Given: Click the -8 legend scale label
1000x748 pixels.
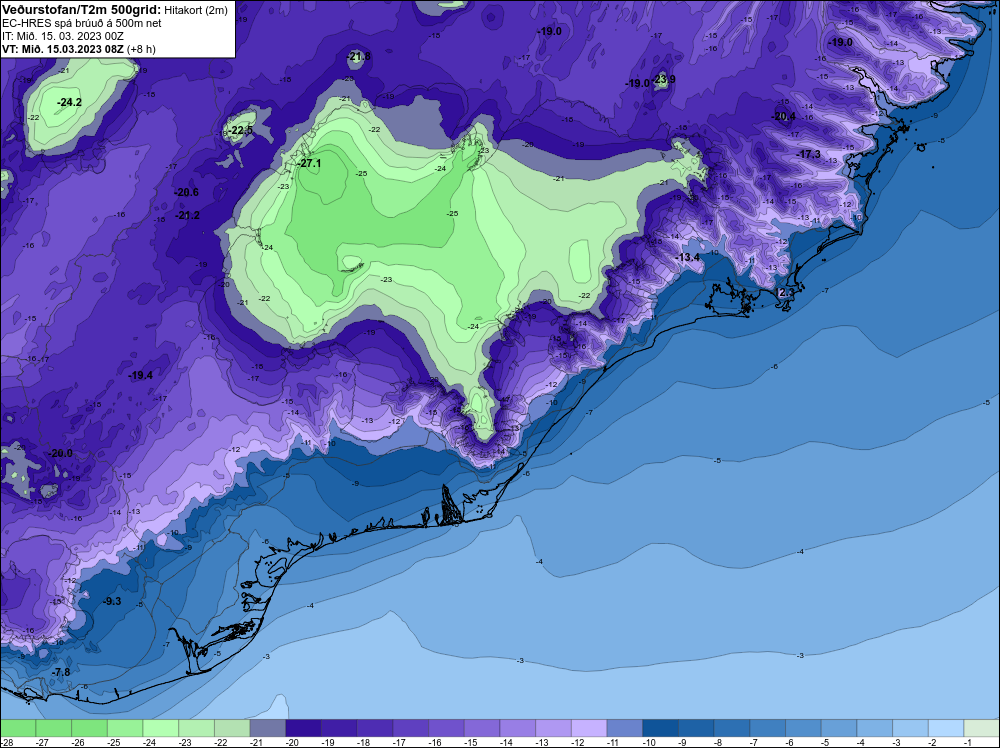Looking at the screenshot, I should click(720, 742).
